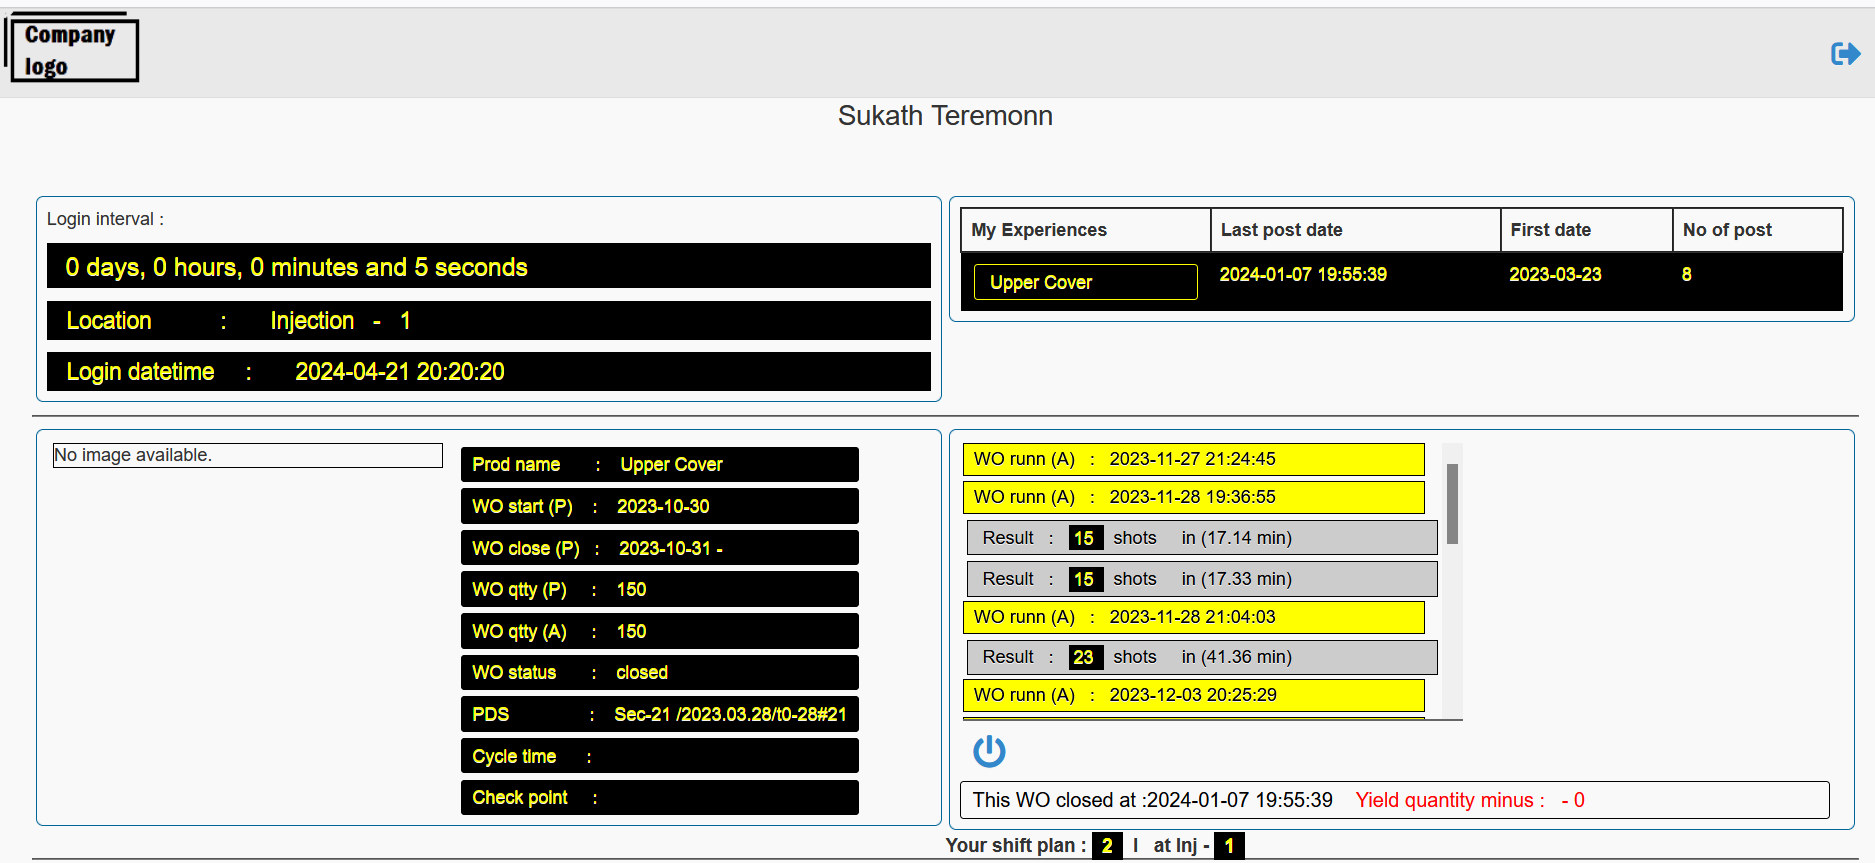The width and height of the screenshot is (1875, 863).
Task: Click the login interval duration bar
Action: 489,266
